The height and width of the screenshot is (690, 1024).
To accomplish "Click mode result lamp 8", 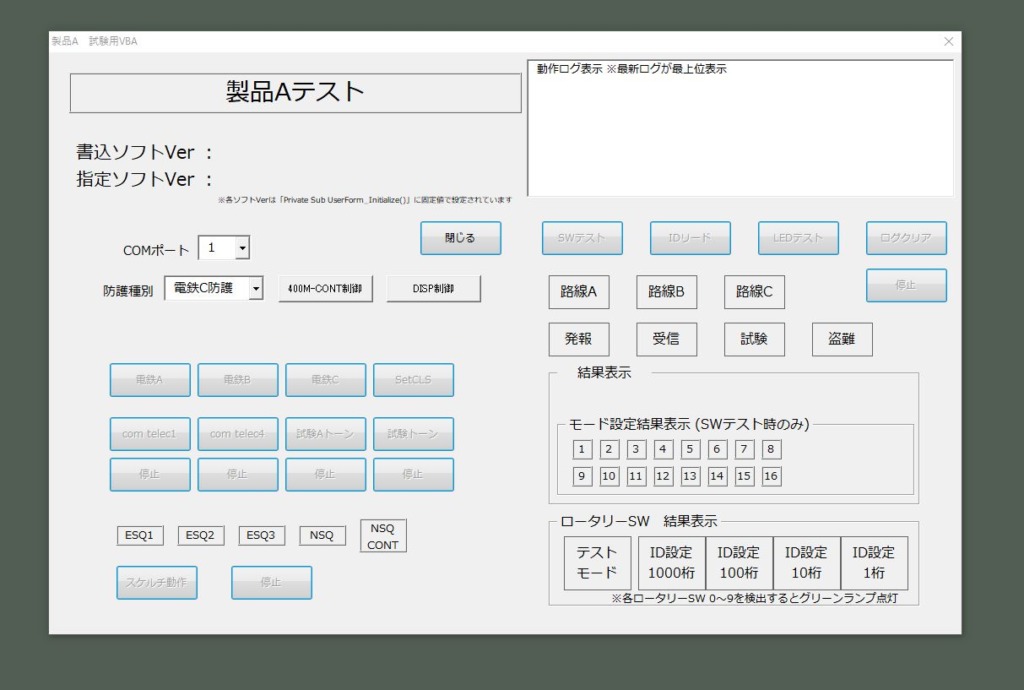I will click(x=771, y=449).
